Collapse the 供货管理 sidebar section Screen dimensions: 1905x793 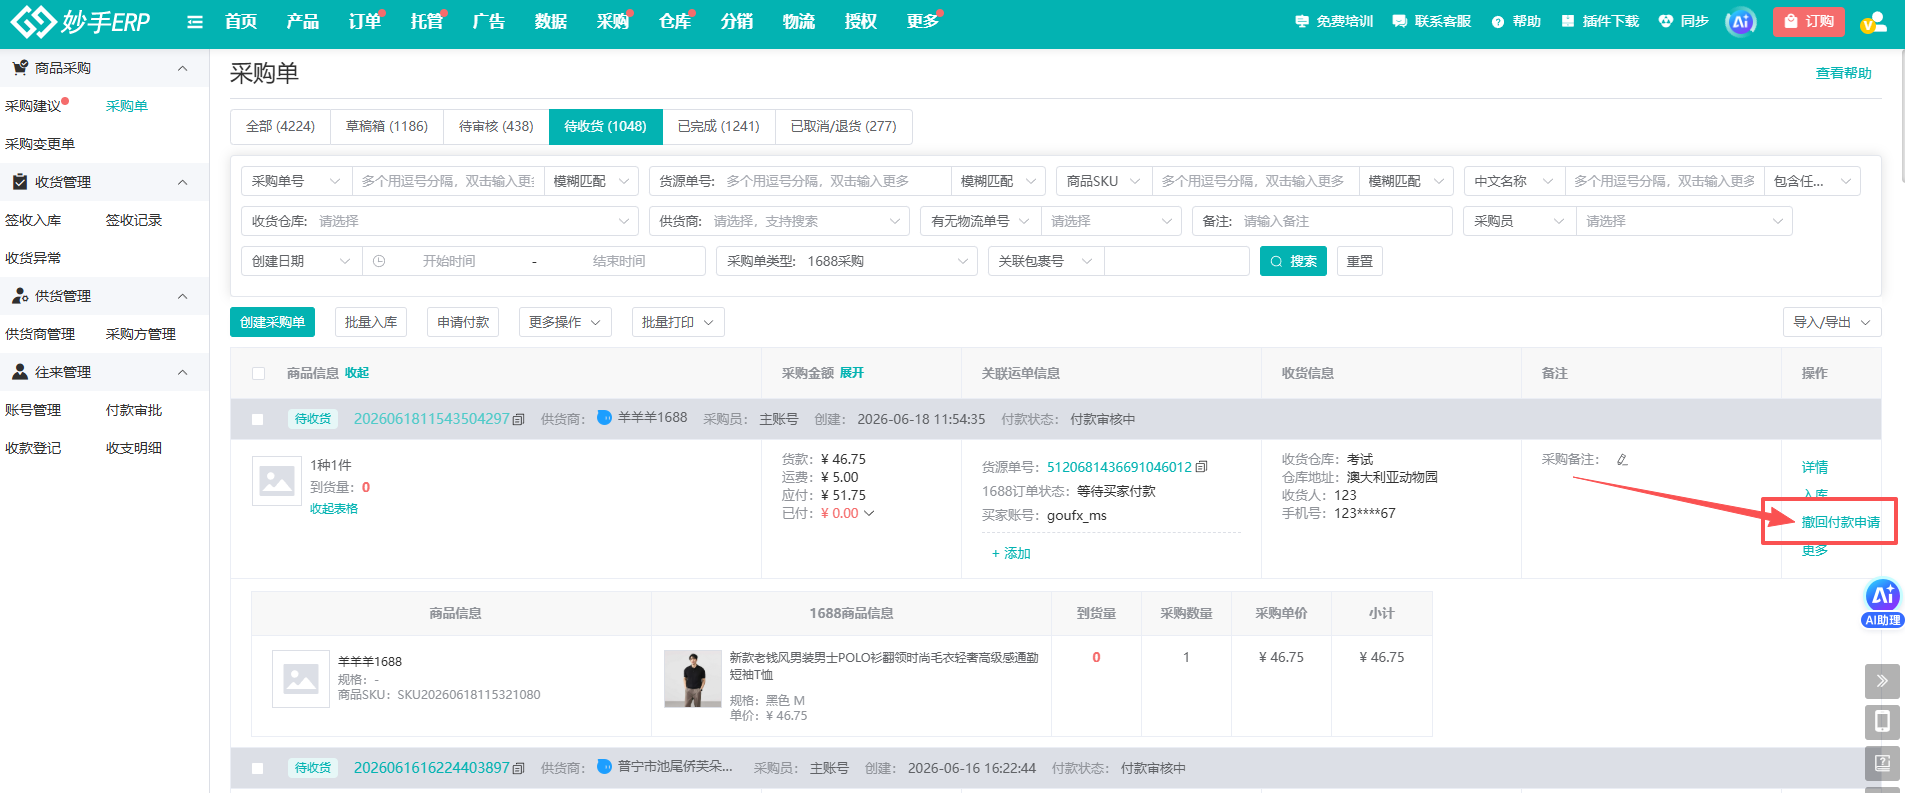pos(182,296)
